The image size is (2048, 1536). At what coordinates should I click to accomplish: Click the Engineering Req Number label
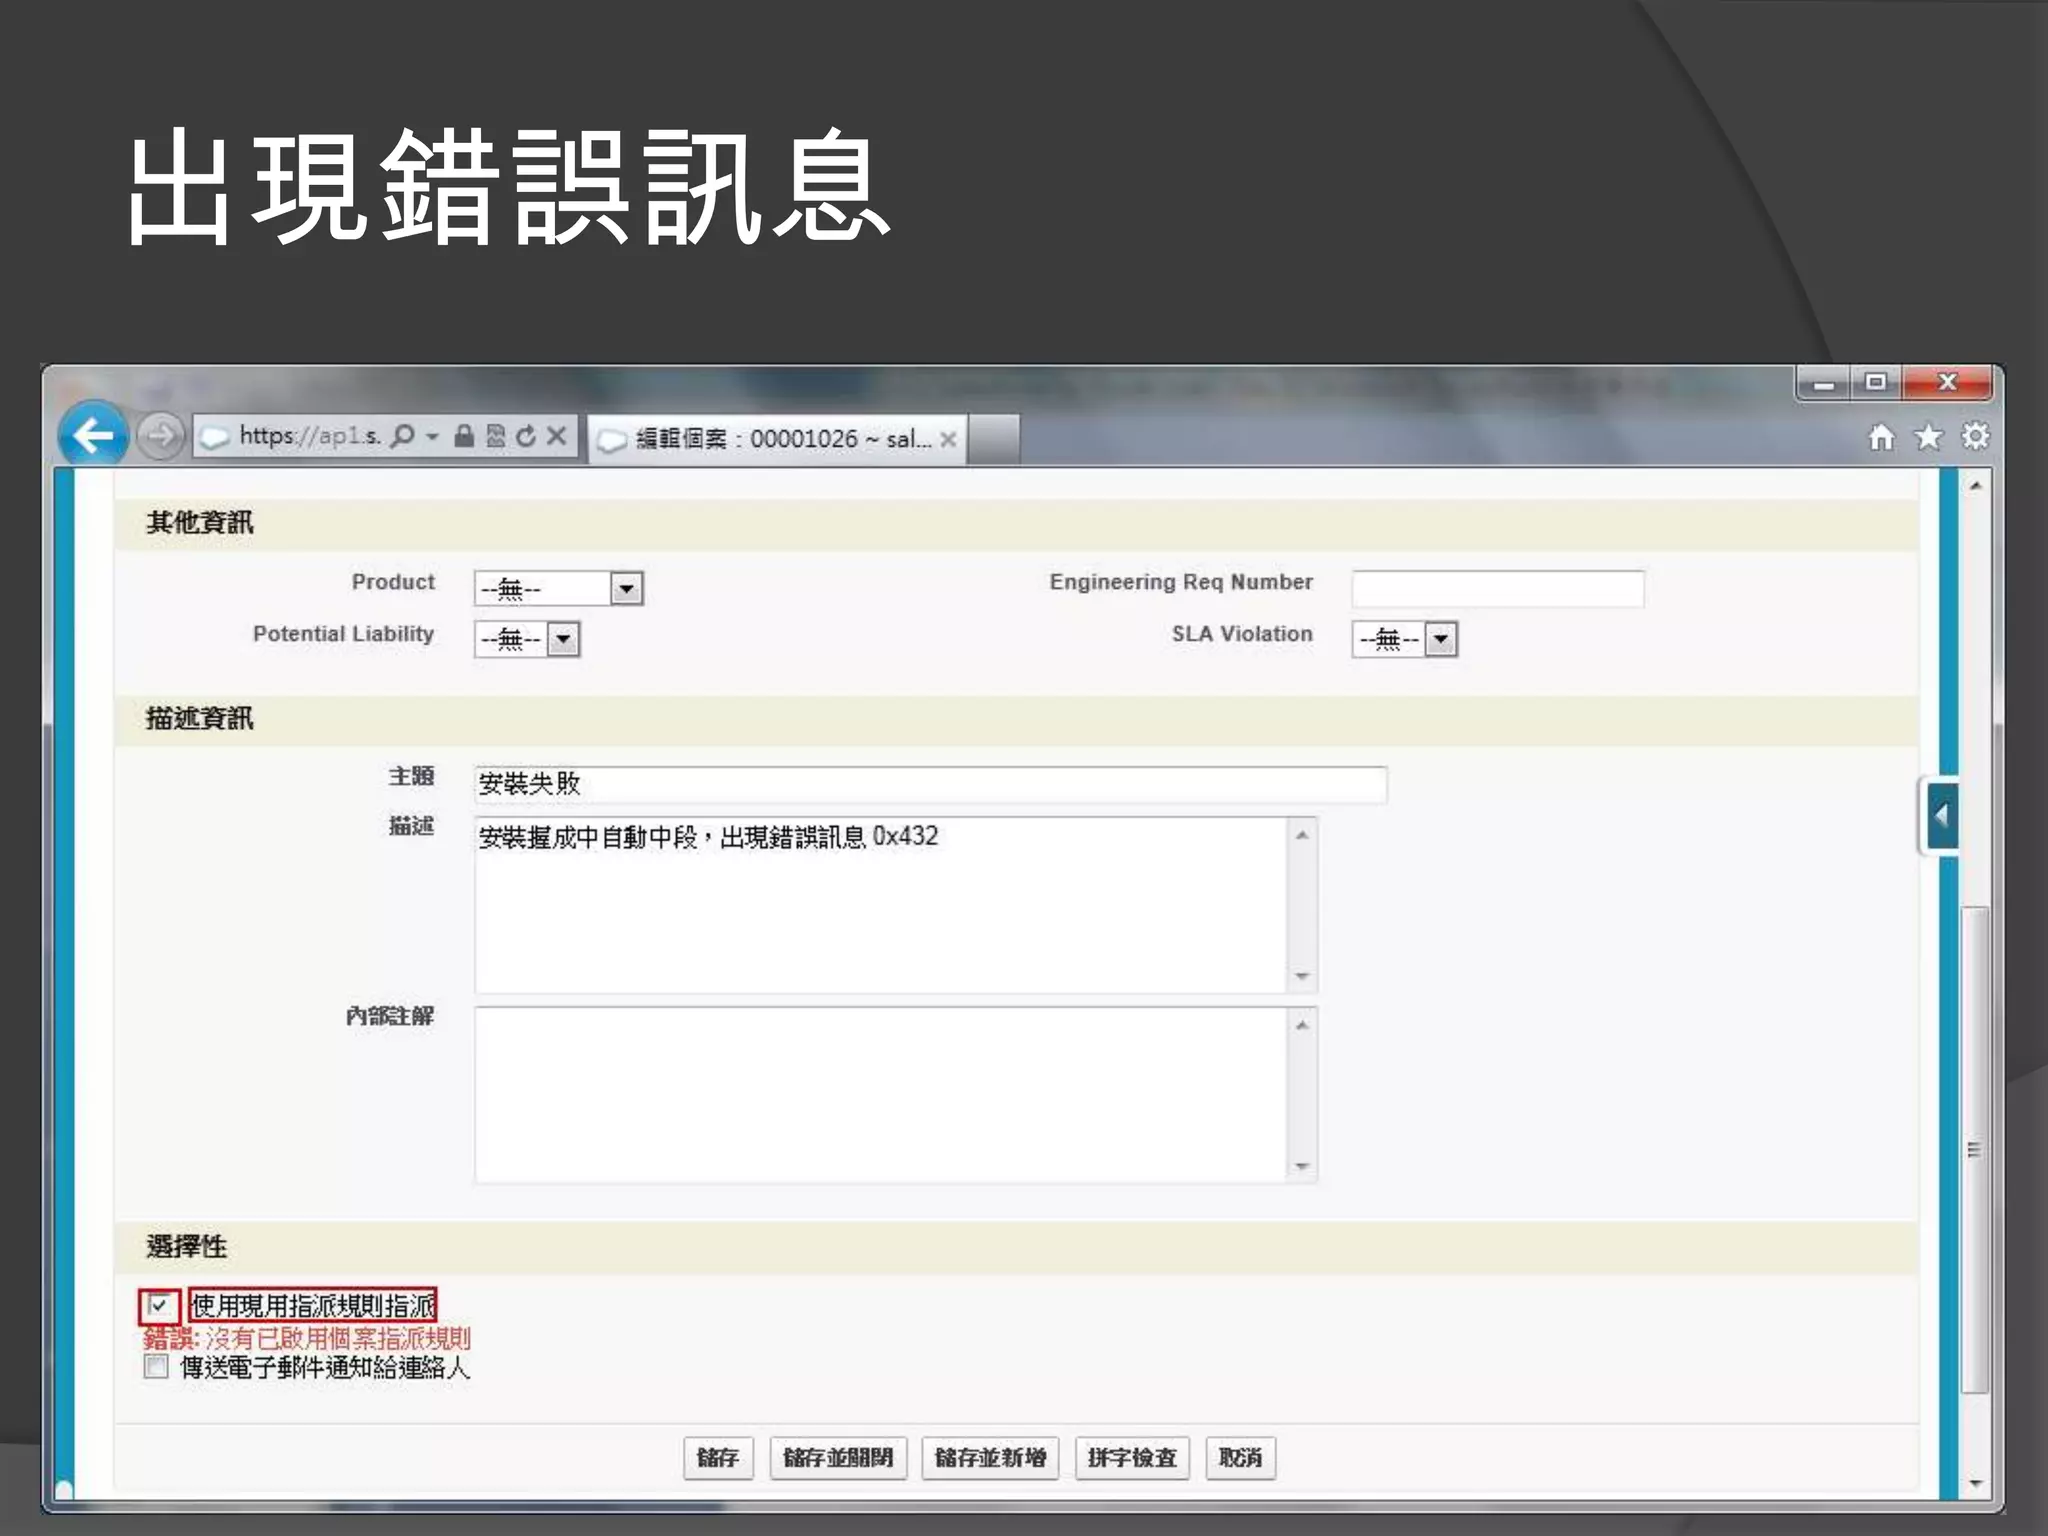tap(1181, 582)
